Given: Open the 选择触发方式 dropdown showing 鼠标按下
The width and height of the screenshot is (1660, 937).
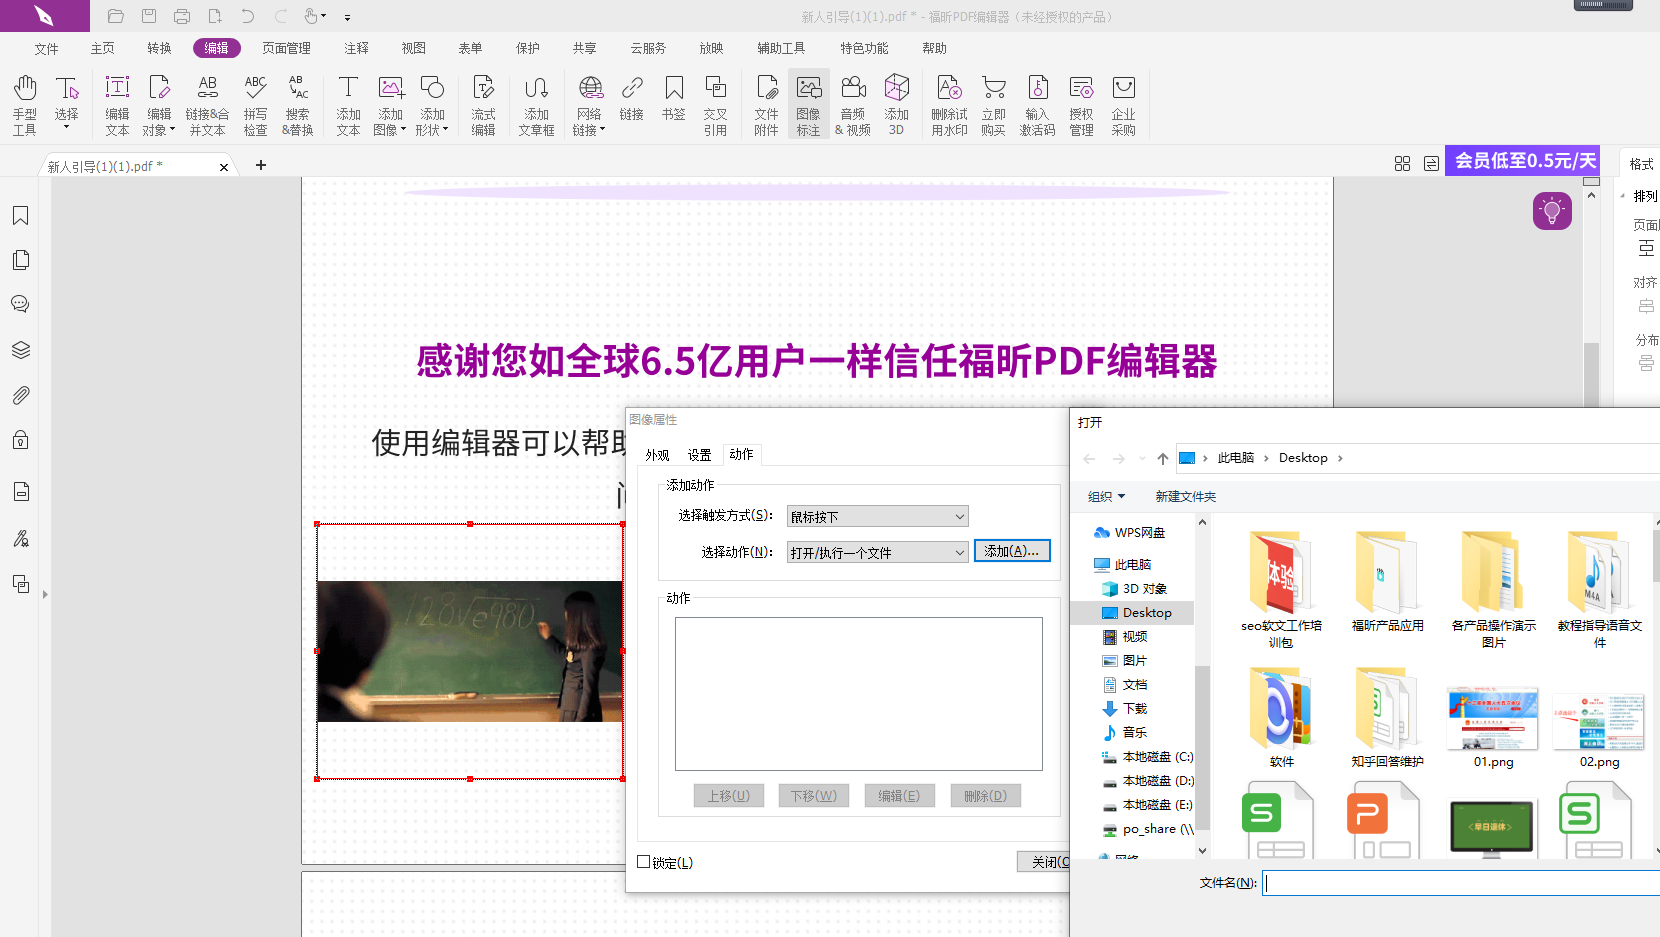Looking at the screenshot, I should pyautogui.click(x=876, y=516).
